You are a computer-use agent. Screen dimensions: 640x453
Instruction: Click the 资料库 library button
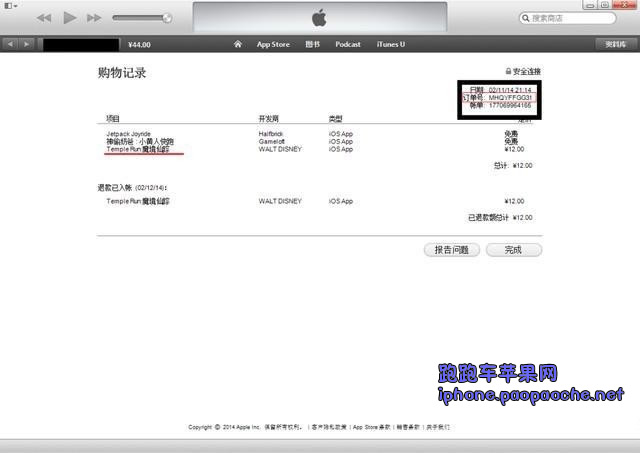click(616, 44)
